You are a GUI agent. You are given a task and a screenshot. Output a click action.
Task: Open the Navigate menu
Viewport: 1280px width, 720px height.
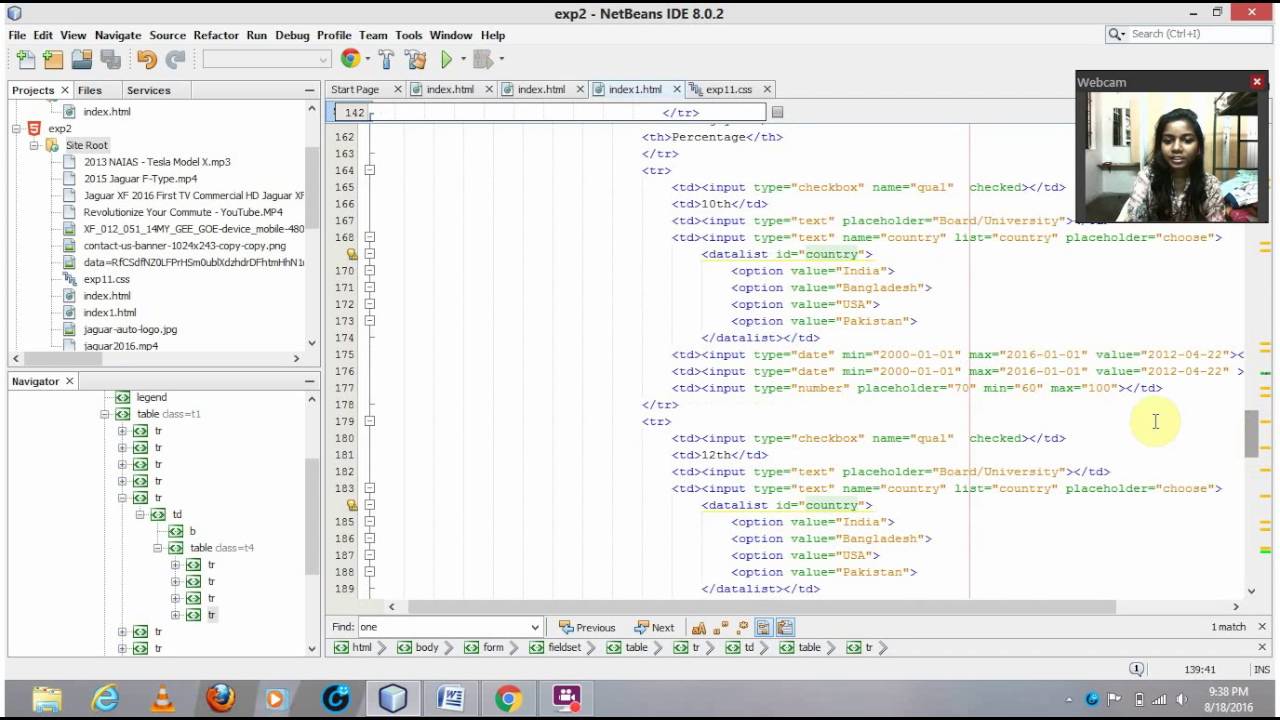(118, 35)
